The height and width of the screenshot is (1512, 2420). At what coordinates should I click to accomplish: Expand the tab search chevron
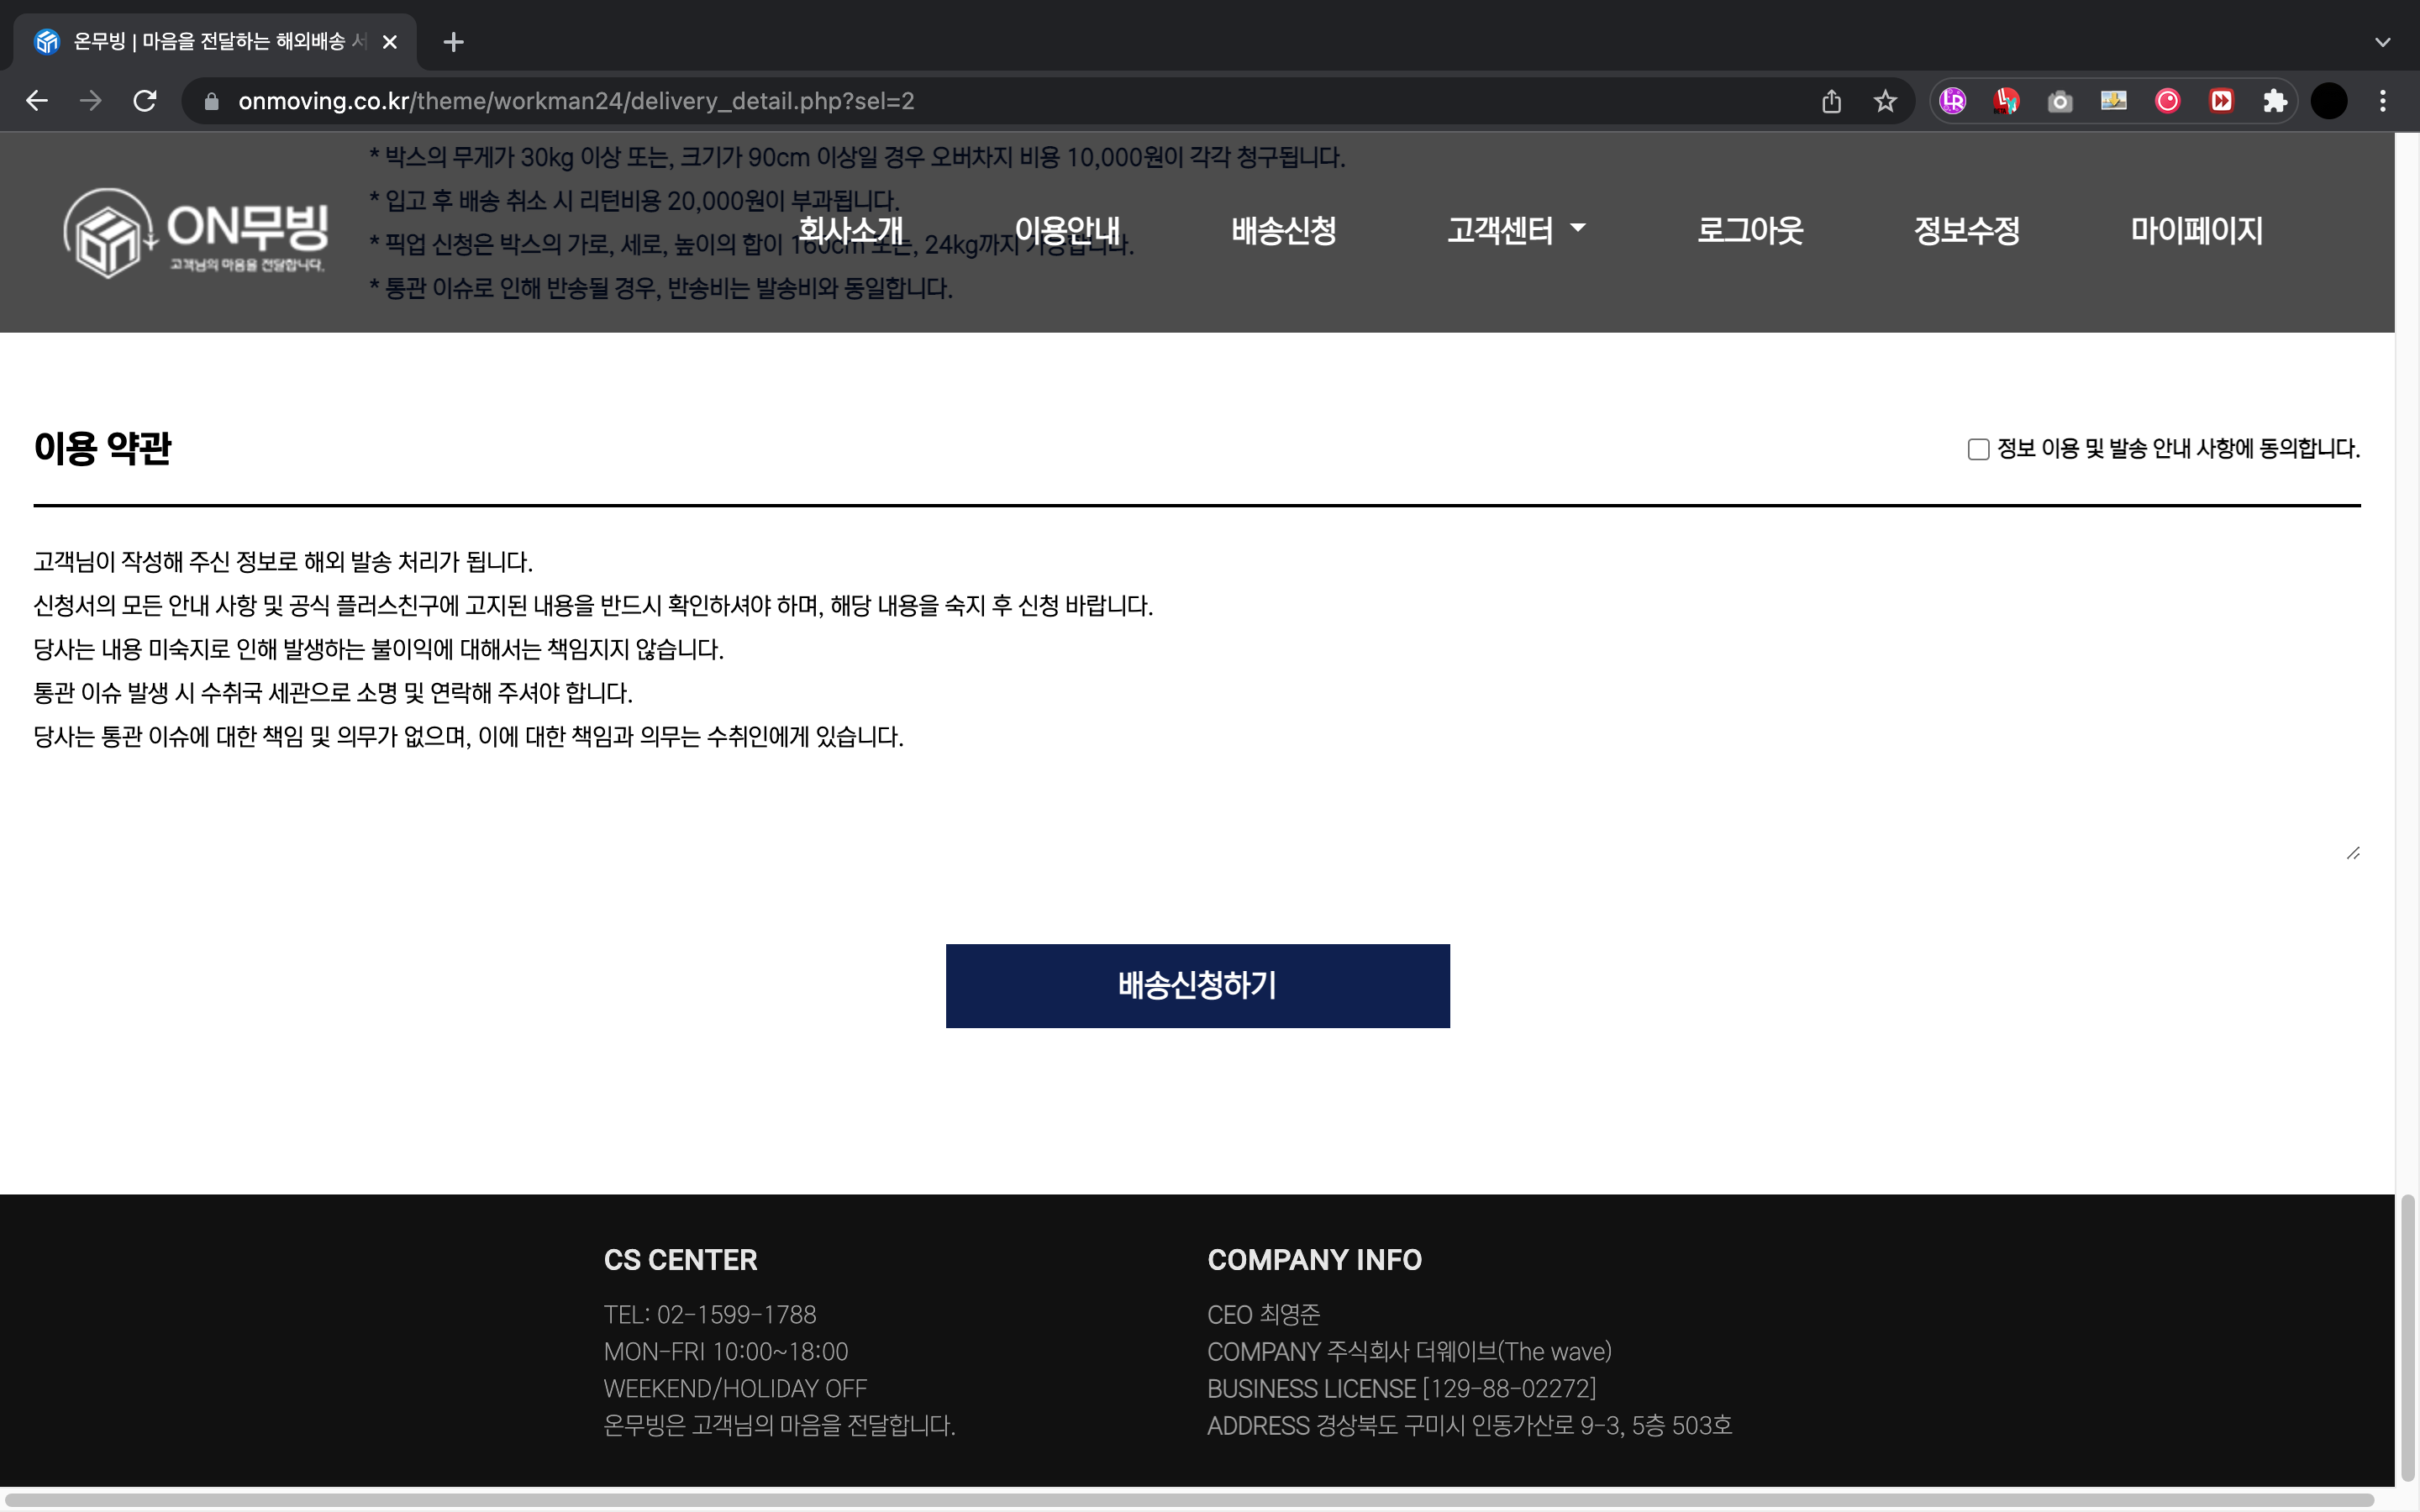(2382, 42)
